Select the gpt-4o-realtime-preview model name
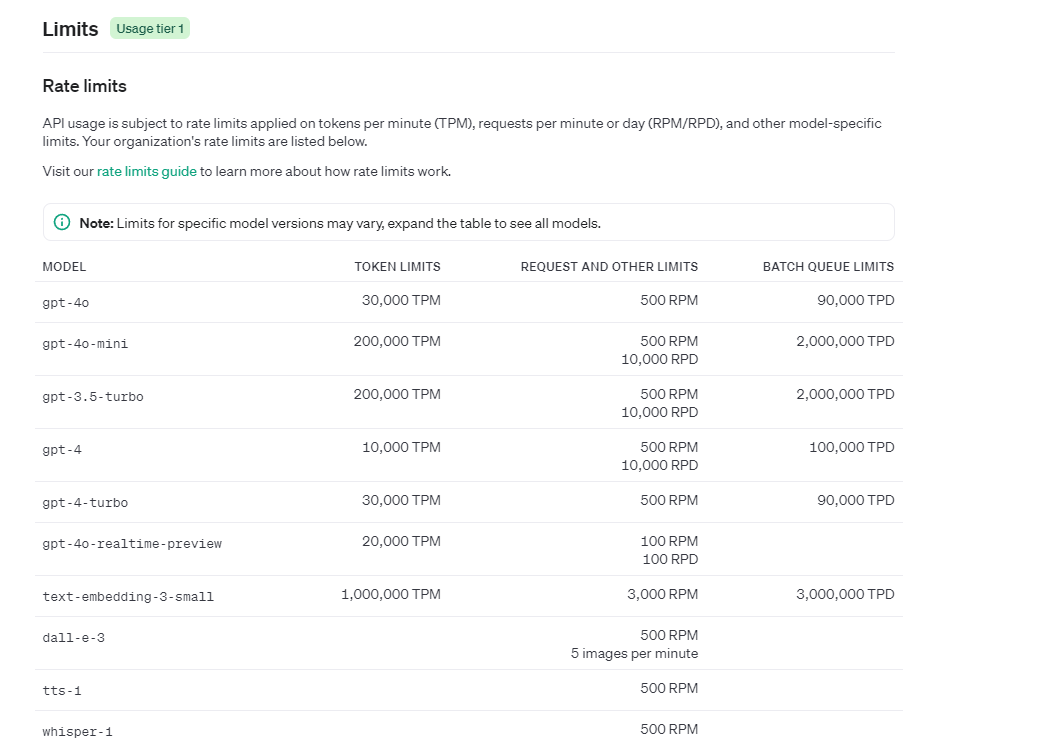Image resolution: width=1038 pixels, height=756 pixels. pos(132,544)
